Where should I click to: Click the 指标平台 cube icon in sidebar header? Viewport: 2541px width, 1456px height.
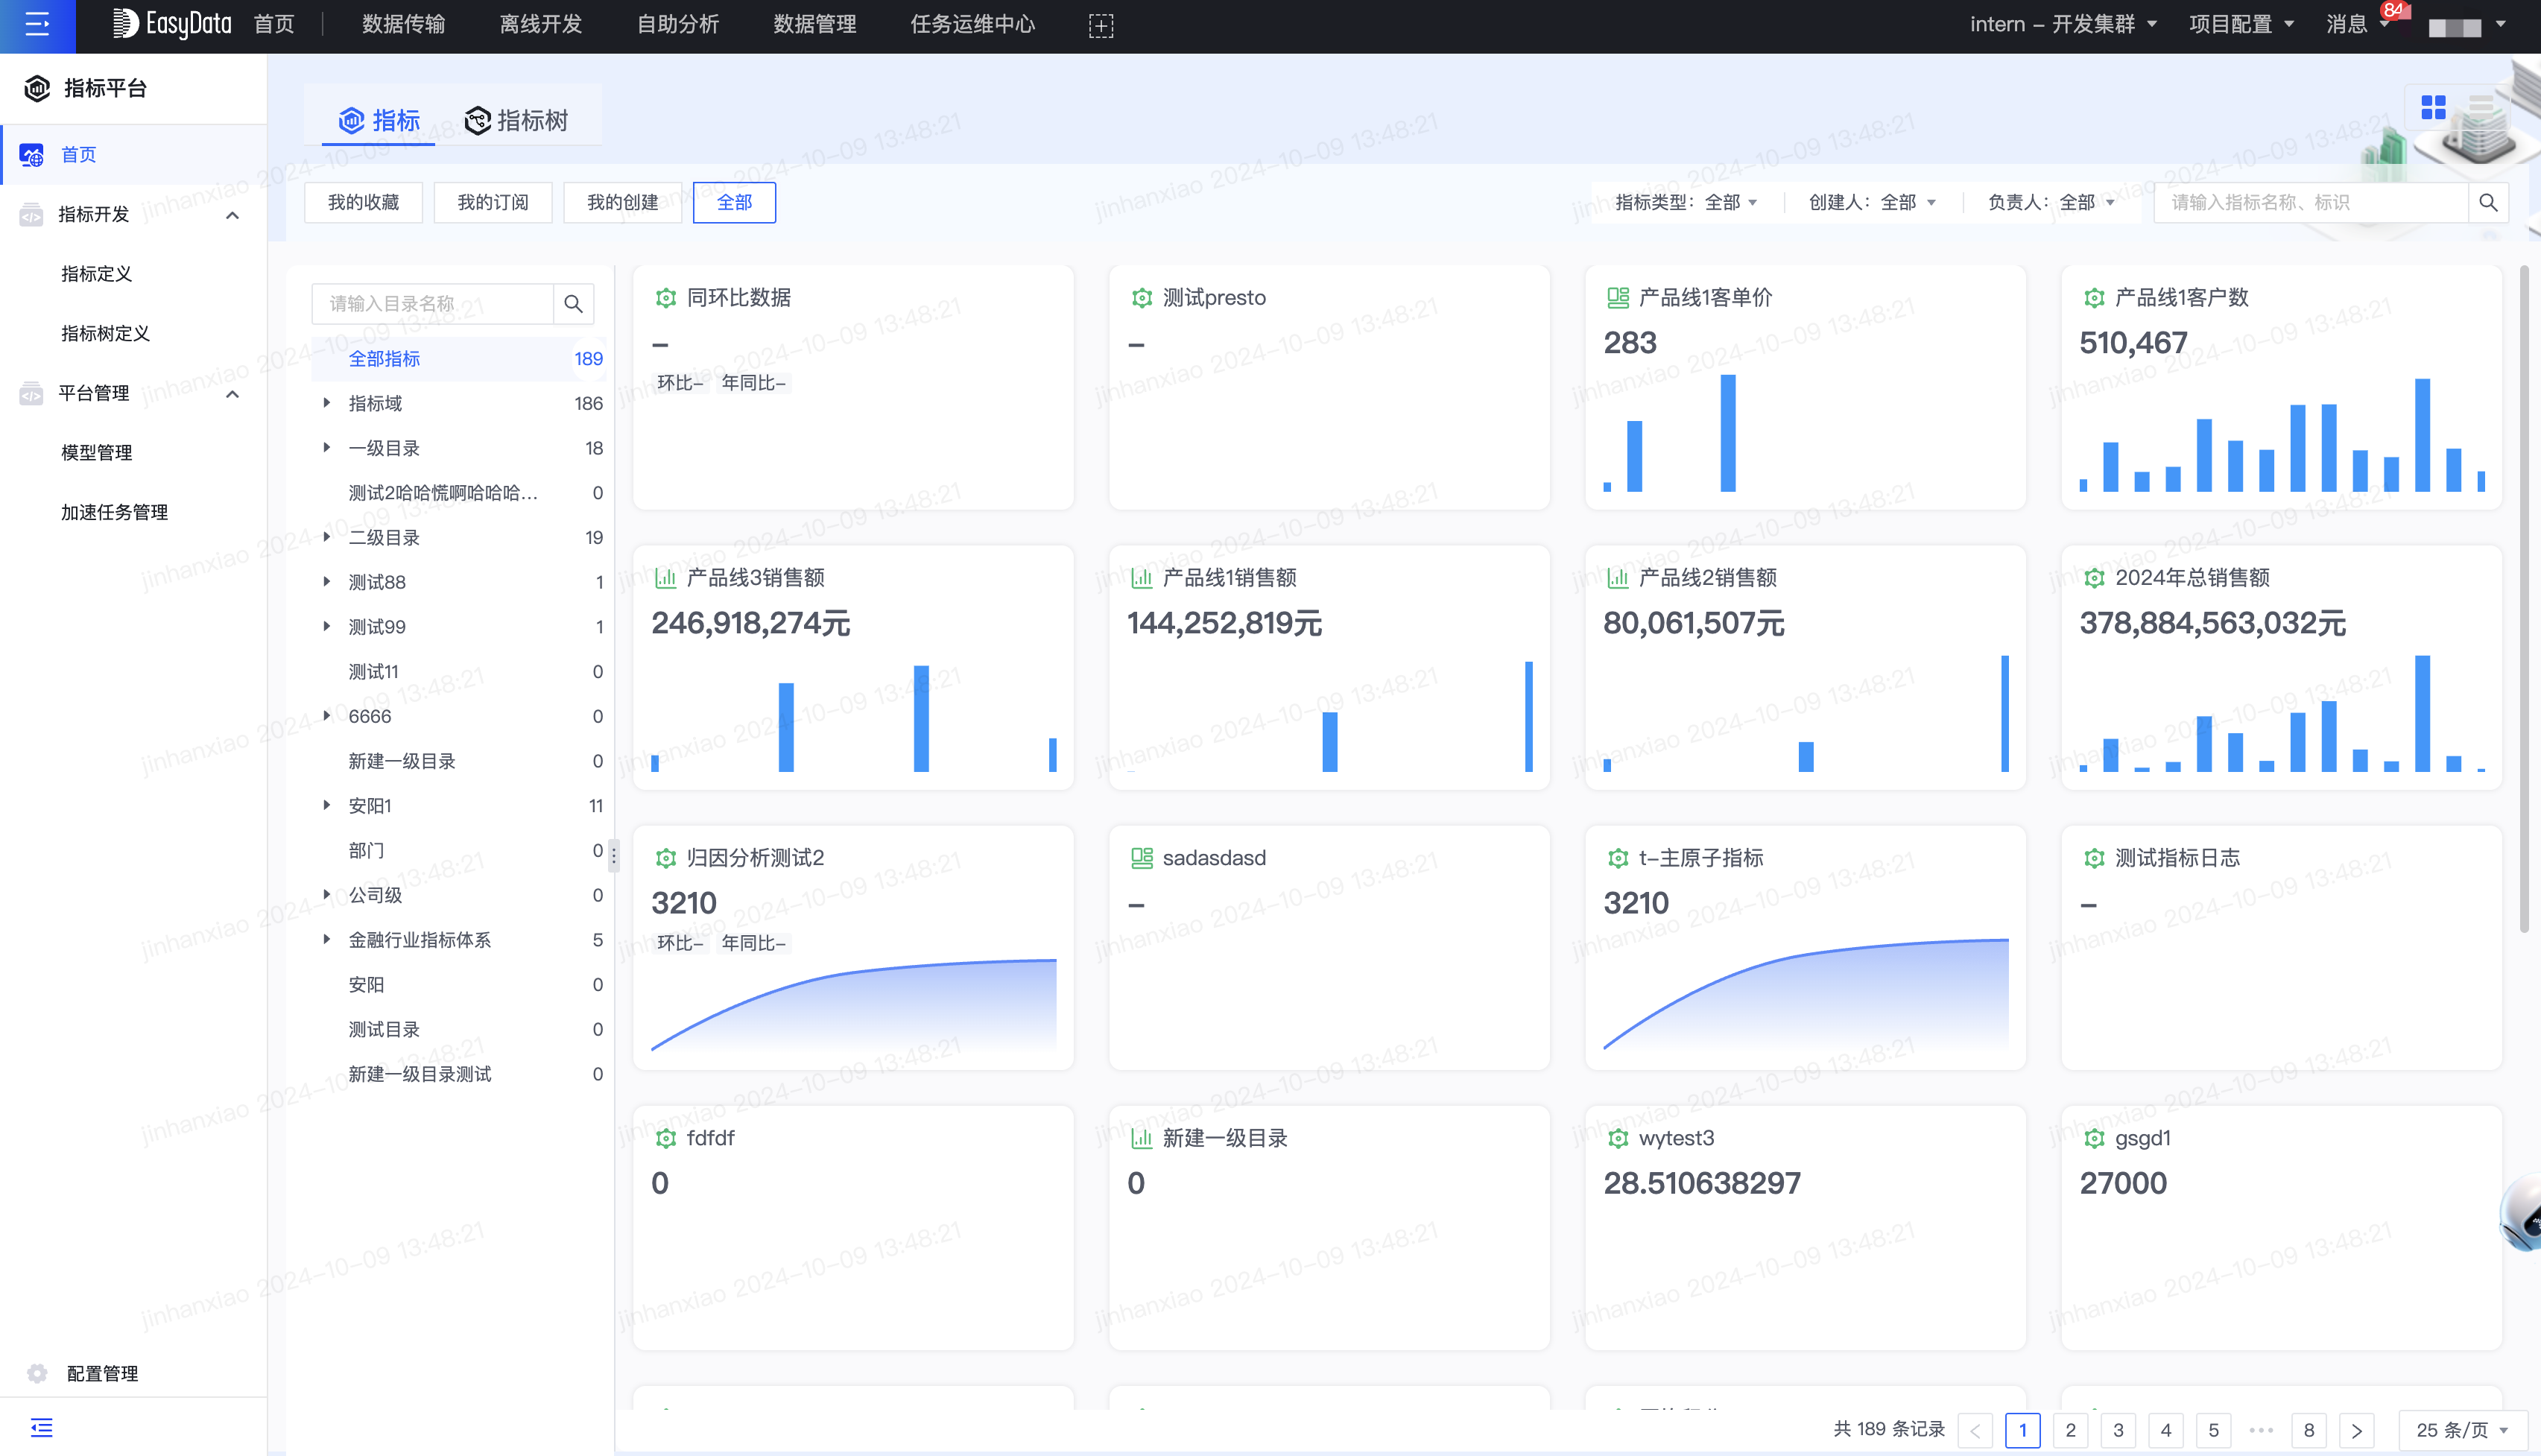tap(36, 88)
